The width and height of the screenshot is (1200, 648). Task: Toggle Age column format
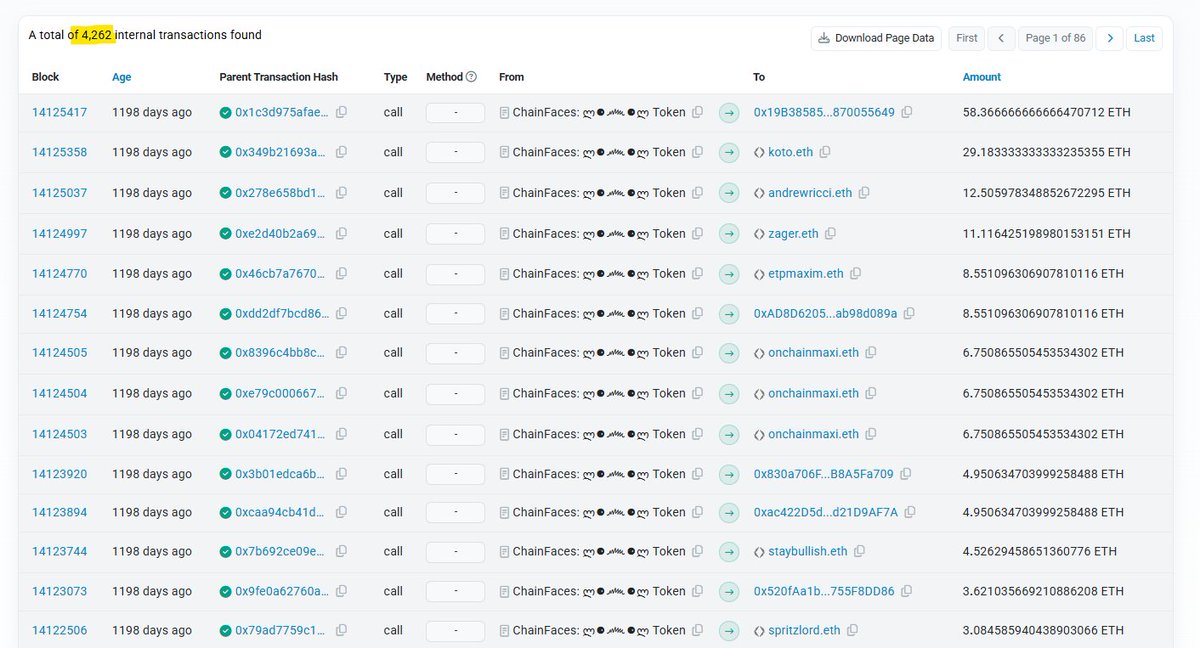tap(121, 77)
